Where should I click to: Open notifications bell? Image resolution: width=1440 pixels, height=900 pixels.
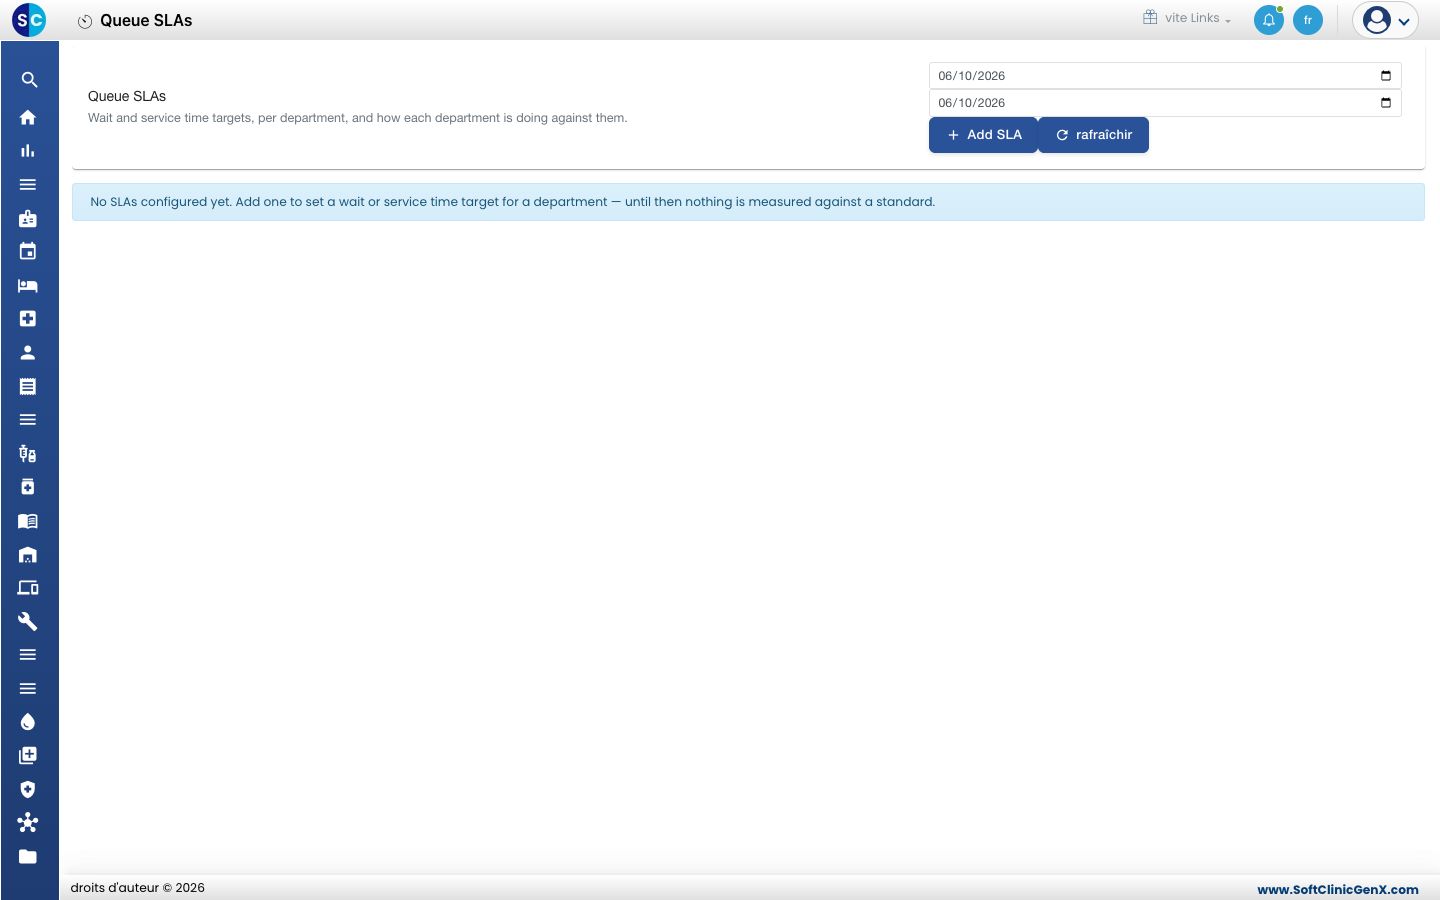click(x=1269, y=20)
